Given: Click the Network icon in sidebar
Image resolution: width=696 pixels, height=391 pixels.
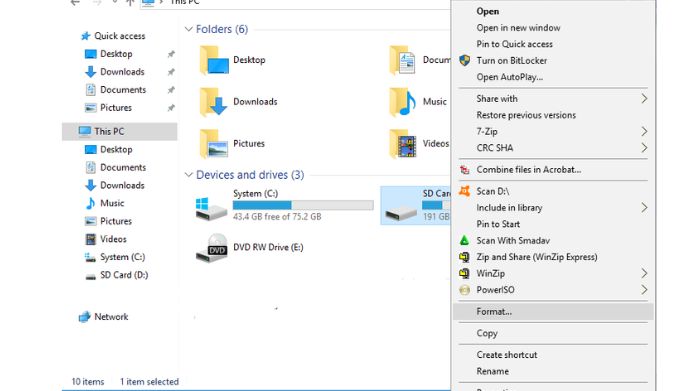Looking at the screenshot, I should click(84, 317).
